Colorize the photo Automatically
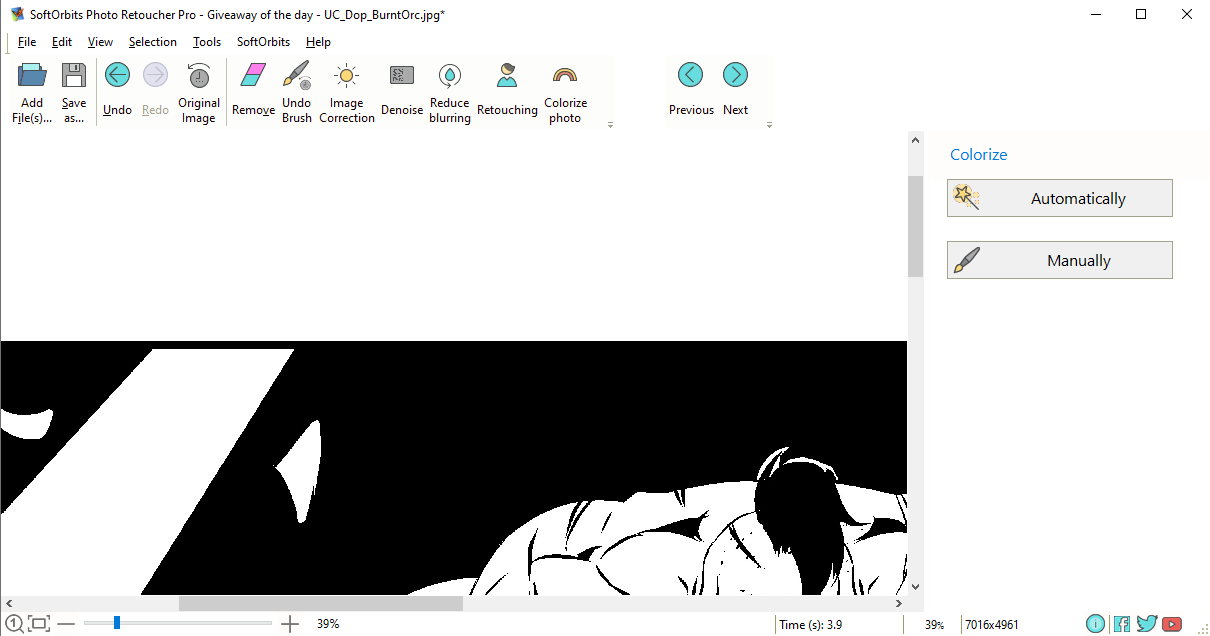This screenshot has height=636, width=1210. 1060,198
